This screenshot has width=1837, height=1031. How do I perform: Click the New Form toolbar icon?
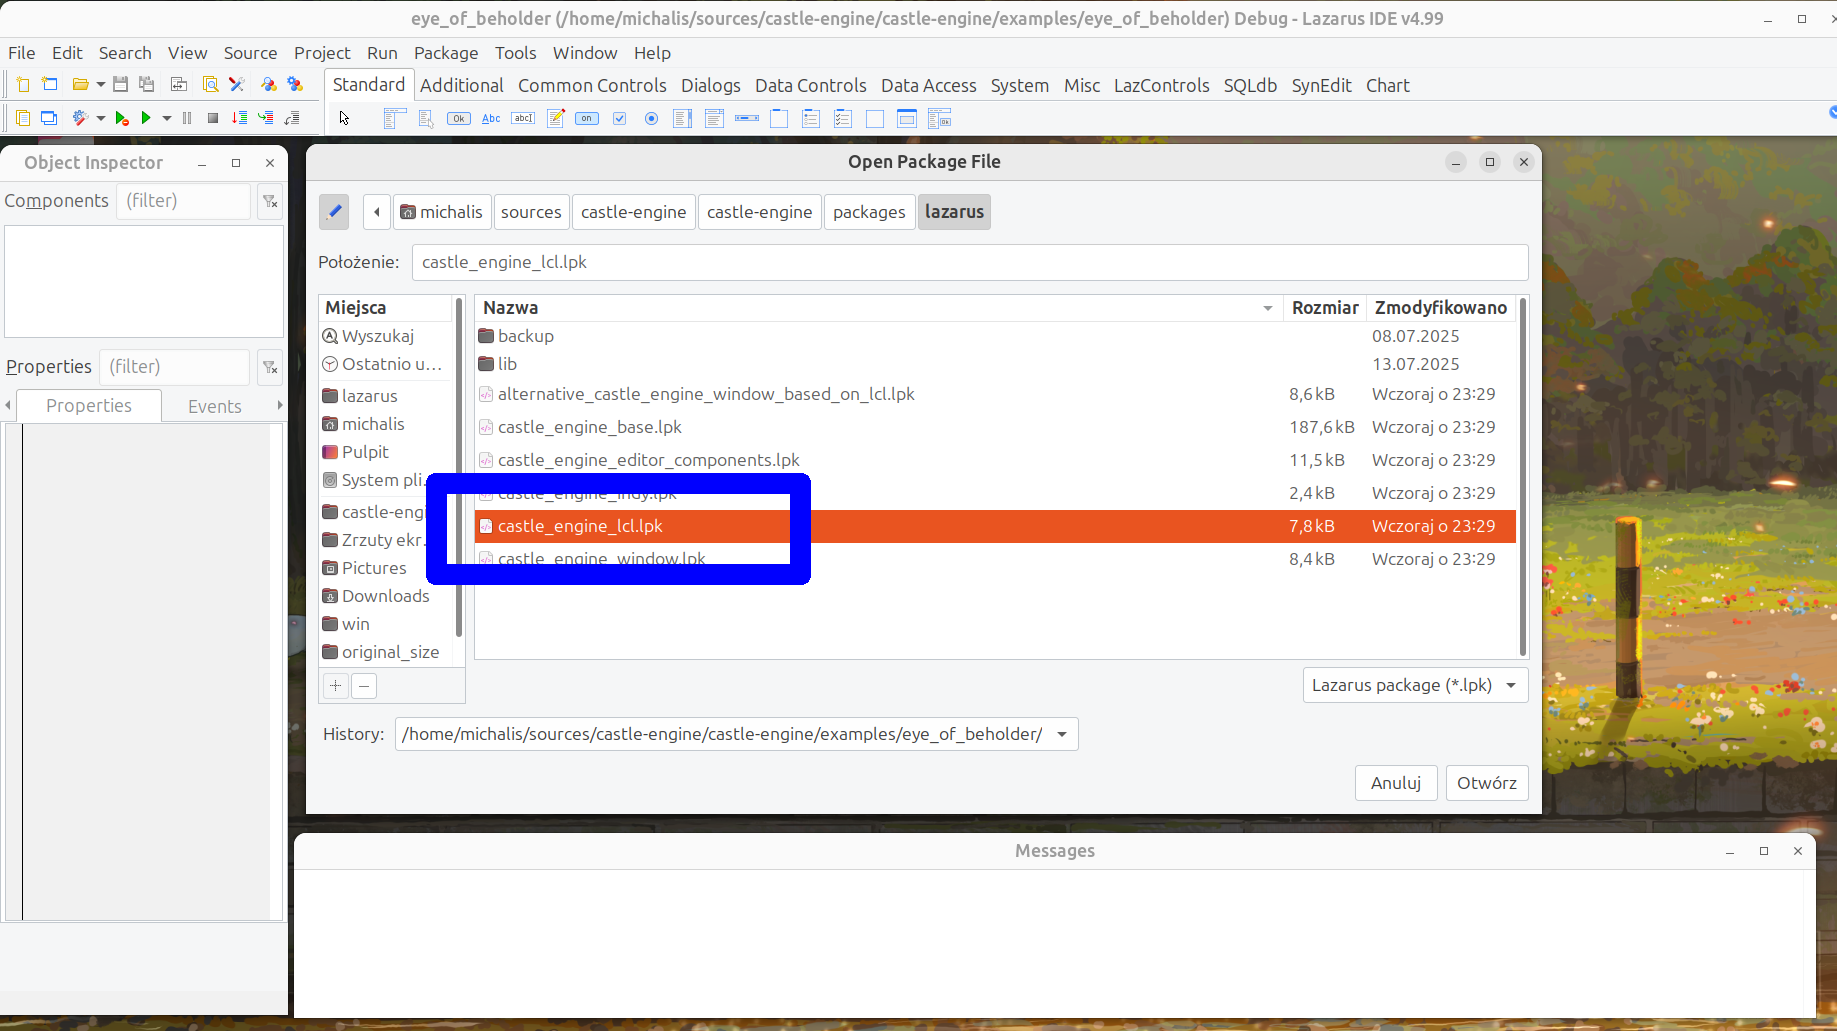pos(50,85)
